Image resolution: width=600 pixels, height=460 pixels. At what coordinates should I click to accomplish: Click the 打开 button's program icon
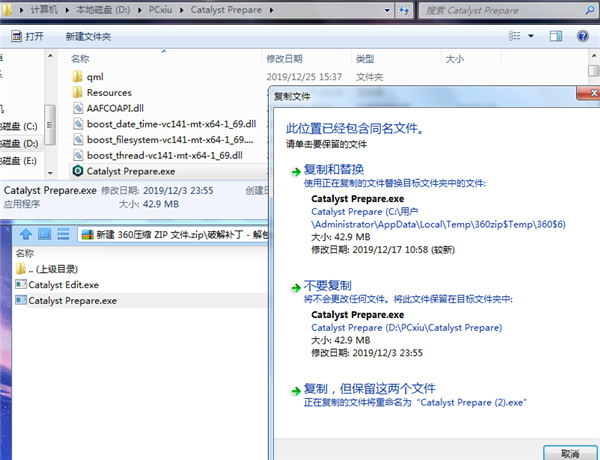pos(16,36)
